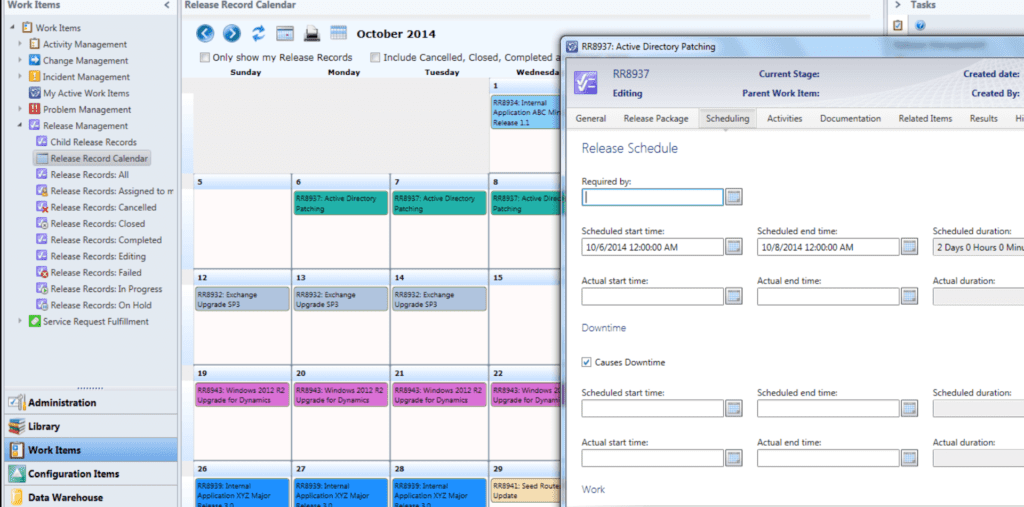Open date picker for release Scheduled start time
The height and width of the screenshot is (507, 1024).
(x=734, y=246)
